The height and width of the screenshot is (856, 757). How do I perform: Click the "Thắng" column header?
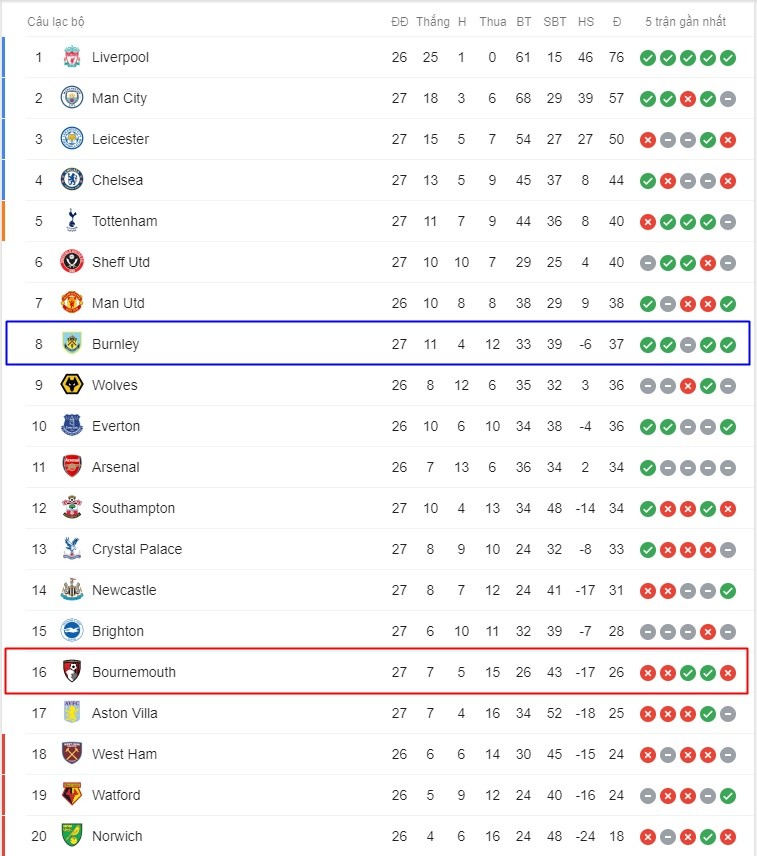pos(432,21)
